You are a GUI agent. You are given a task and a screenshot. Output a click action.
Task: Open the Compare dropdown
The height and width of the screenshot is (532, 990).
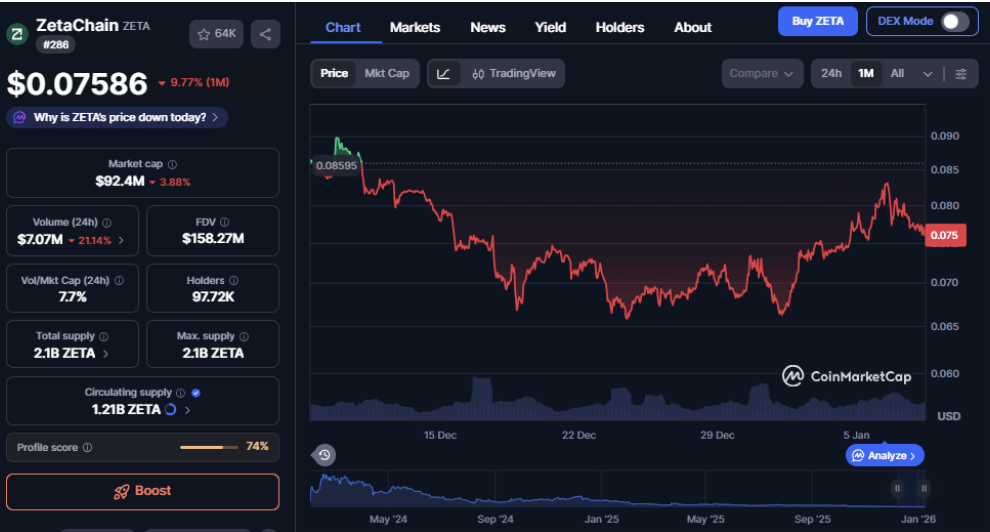pos(762,74)
